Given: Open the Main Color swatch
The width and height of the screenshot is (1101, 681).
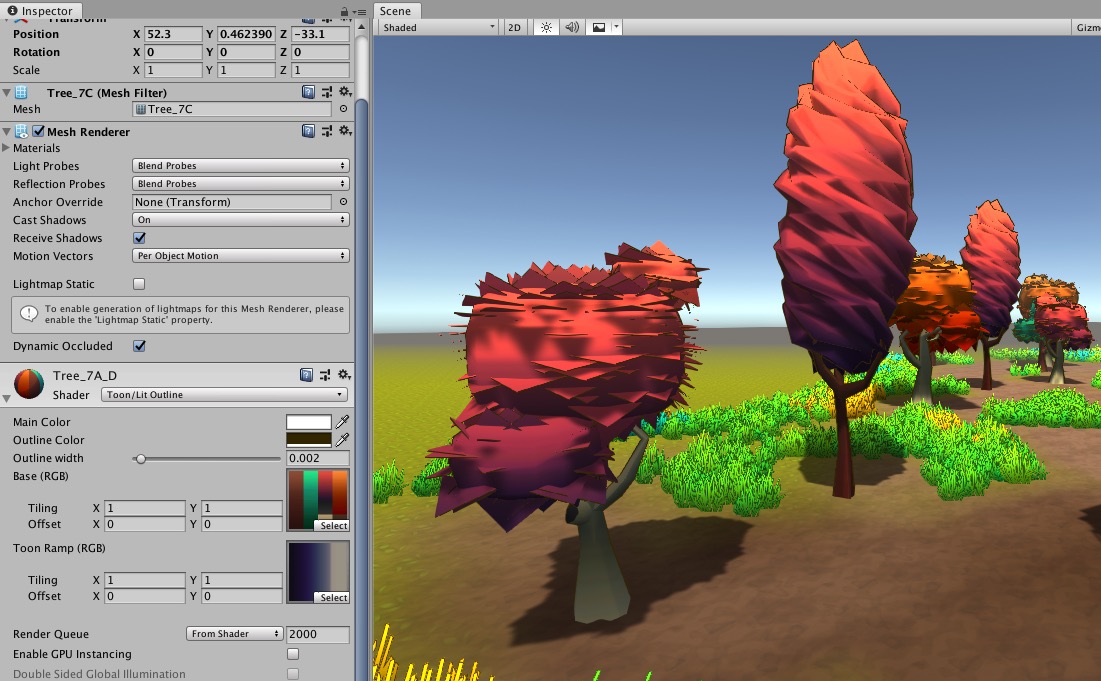Looking at the screenshot, I should 309,422.
